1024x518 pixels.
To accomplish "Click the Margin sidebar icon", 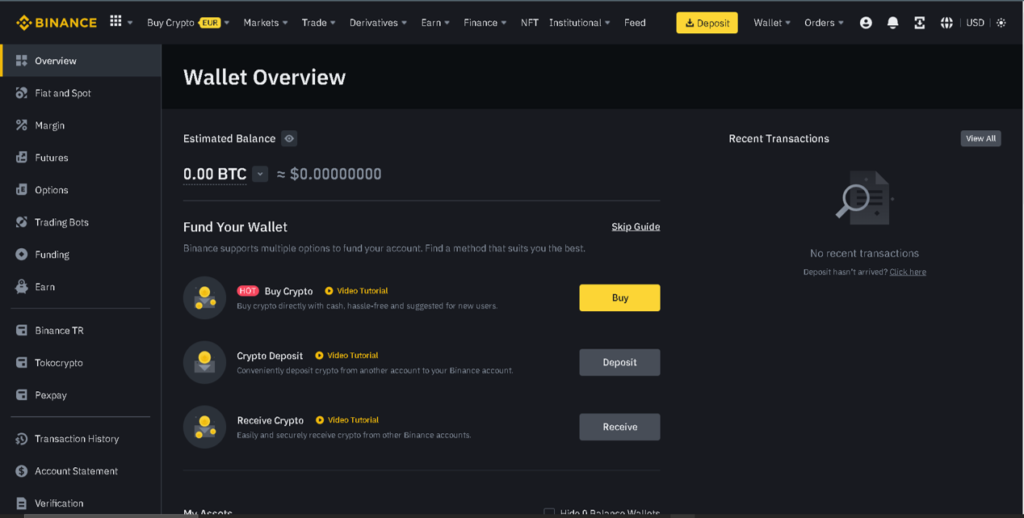I will click(x=22, y=125).
